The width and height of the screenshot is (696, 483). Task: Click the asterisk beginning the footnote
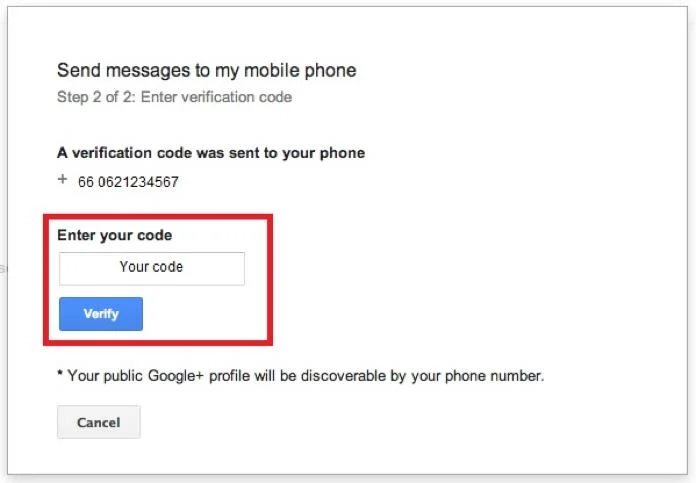click(60, 373)
